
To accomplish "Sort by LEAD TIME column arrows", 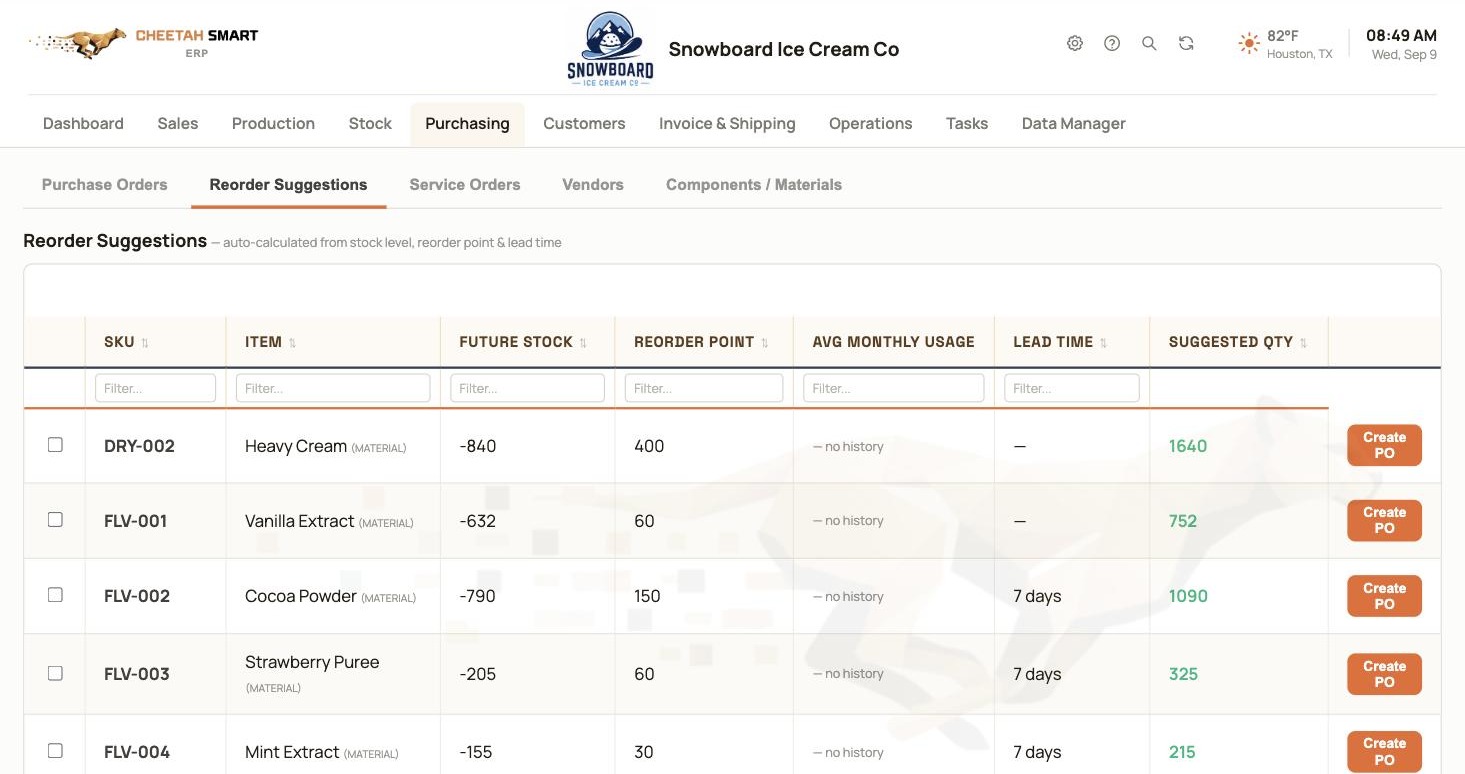I will 1103,343.
